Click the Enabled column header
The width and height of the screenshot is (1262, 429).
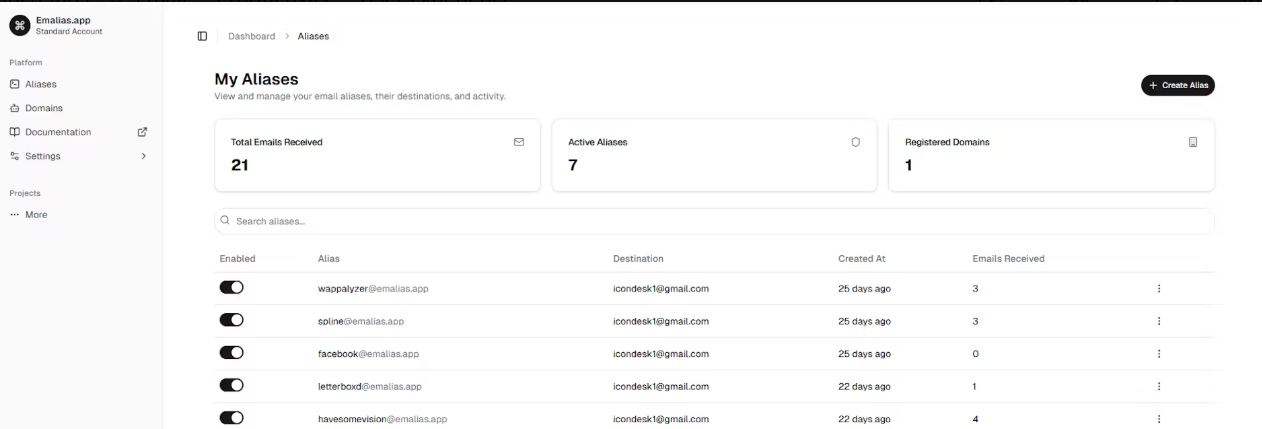click(x=237, y=258)
